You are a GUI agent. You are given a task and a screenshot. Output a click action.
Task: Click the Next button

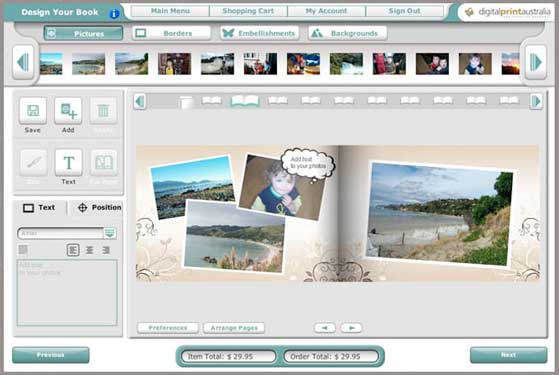508,355
